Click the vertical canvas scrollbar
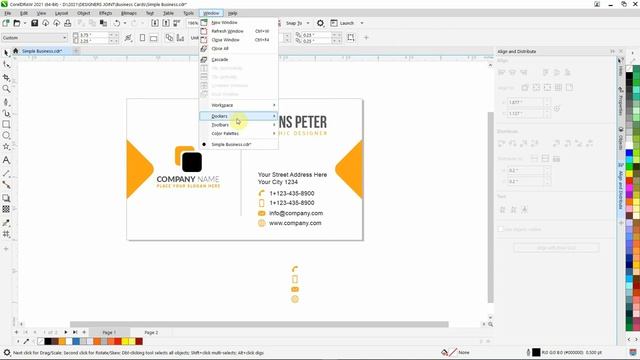The image size is (640, 360). (490, 207)
